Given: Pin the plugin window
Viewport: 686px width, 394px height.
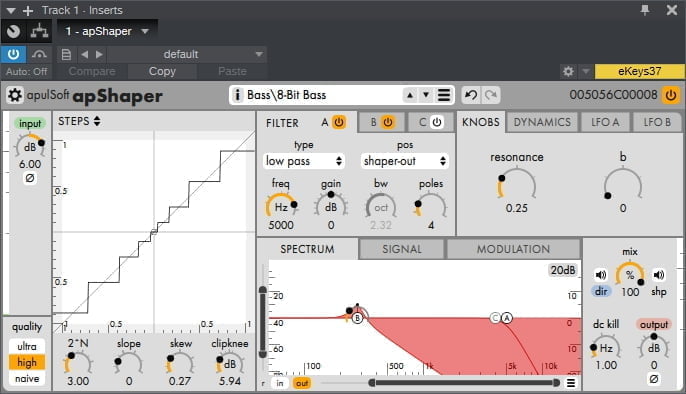Looking at the screenshot, I should pos(645,10).
